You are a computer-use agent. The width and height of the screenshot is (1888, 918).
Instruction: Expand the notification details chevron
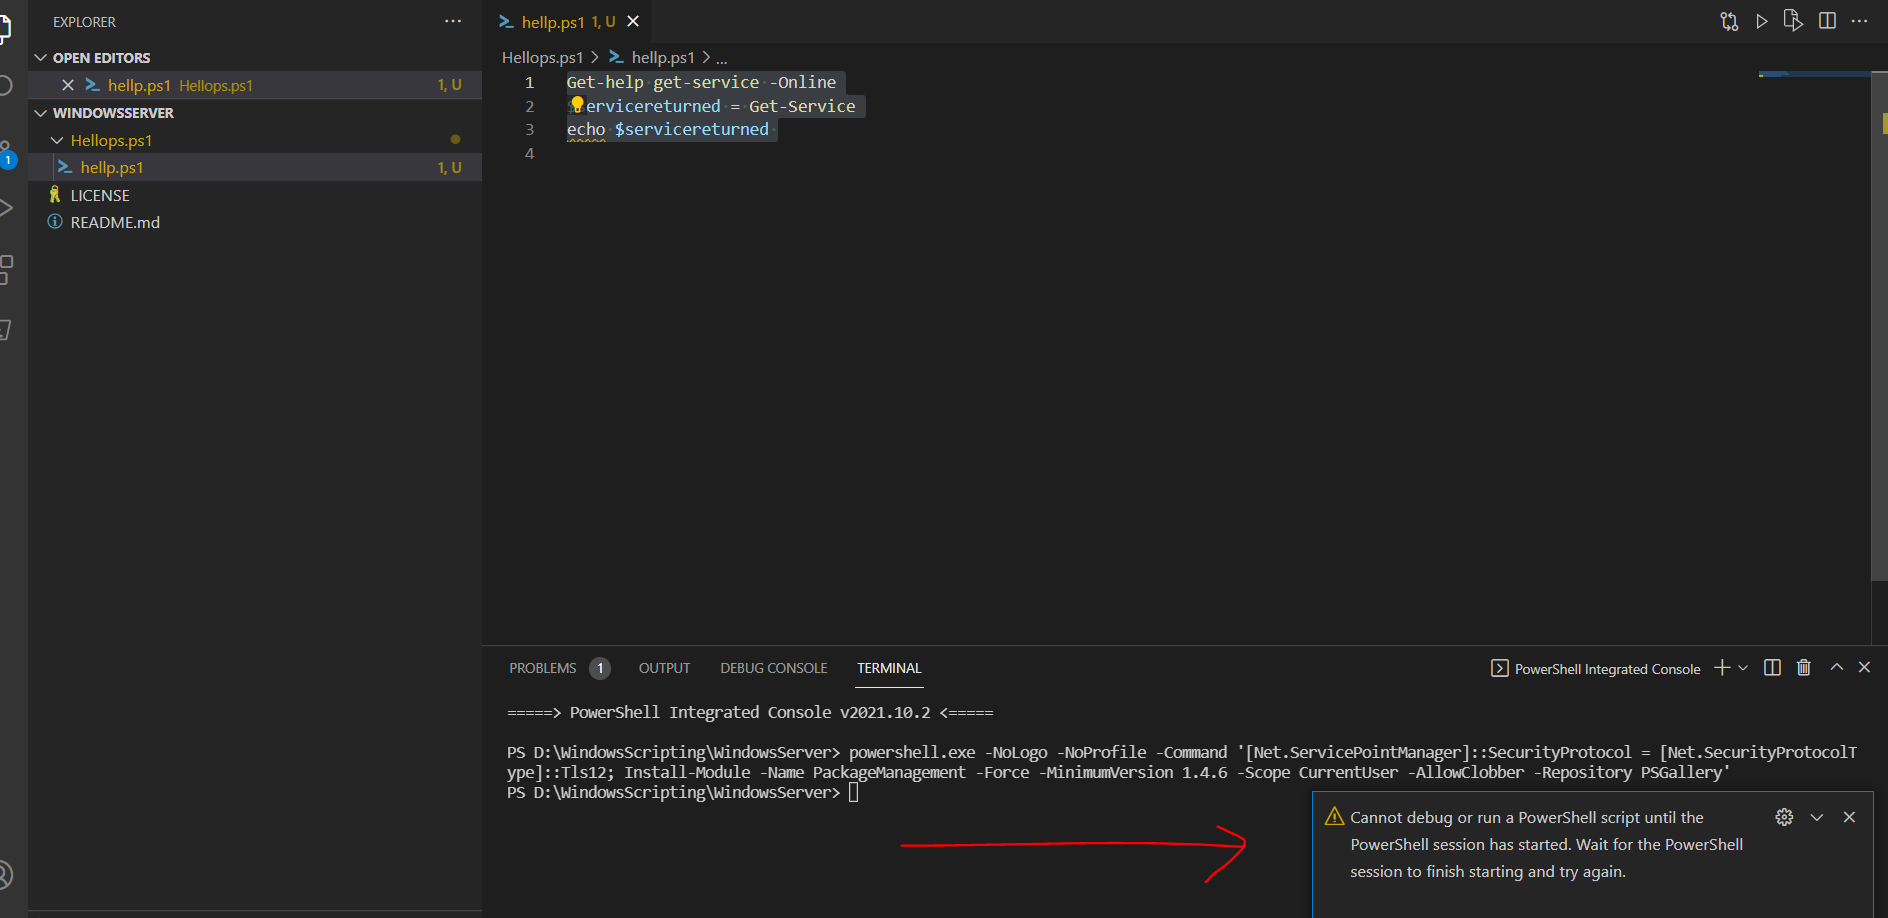click(1817, 817)
